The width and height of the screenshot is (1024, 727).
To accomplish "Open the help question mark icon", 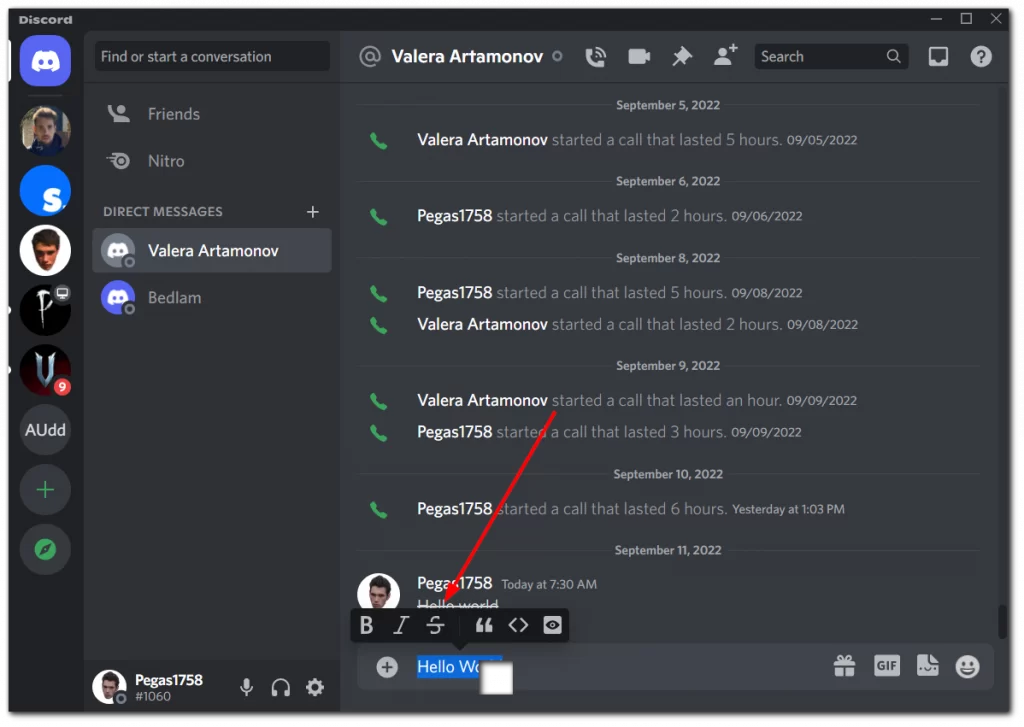I will (x=981, y=57).
